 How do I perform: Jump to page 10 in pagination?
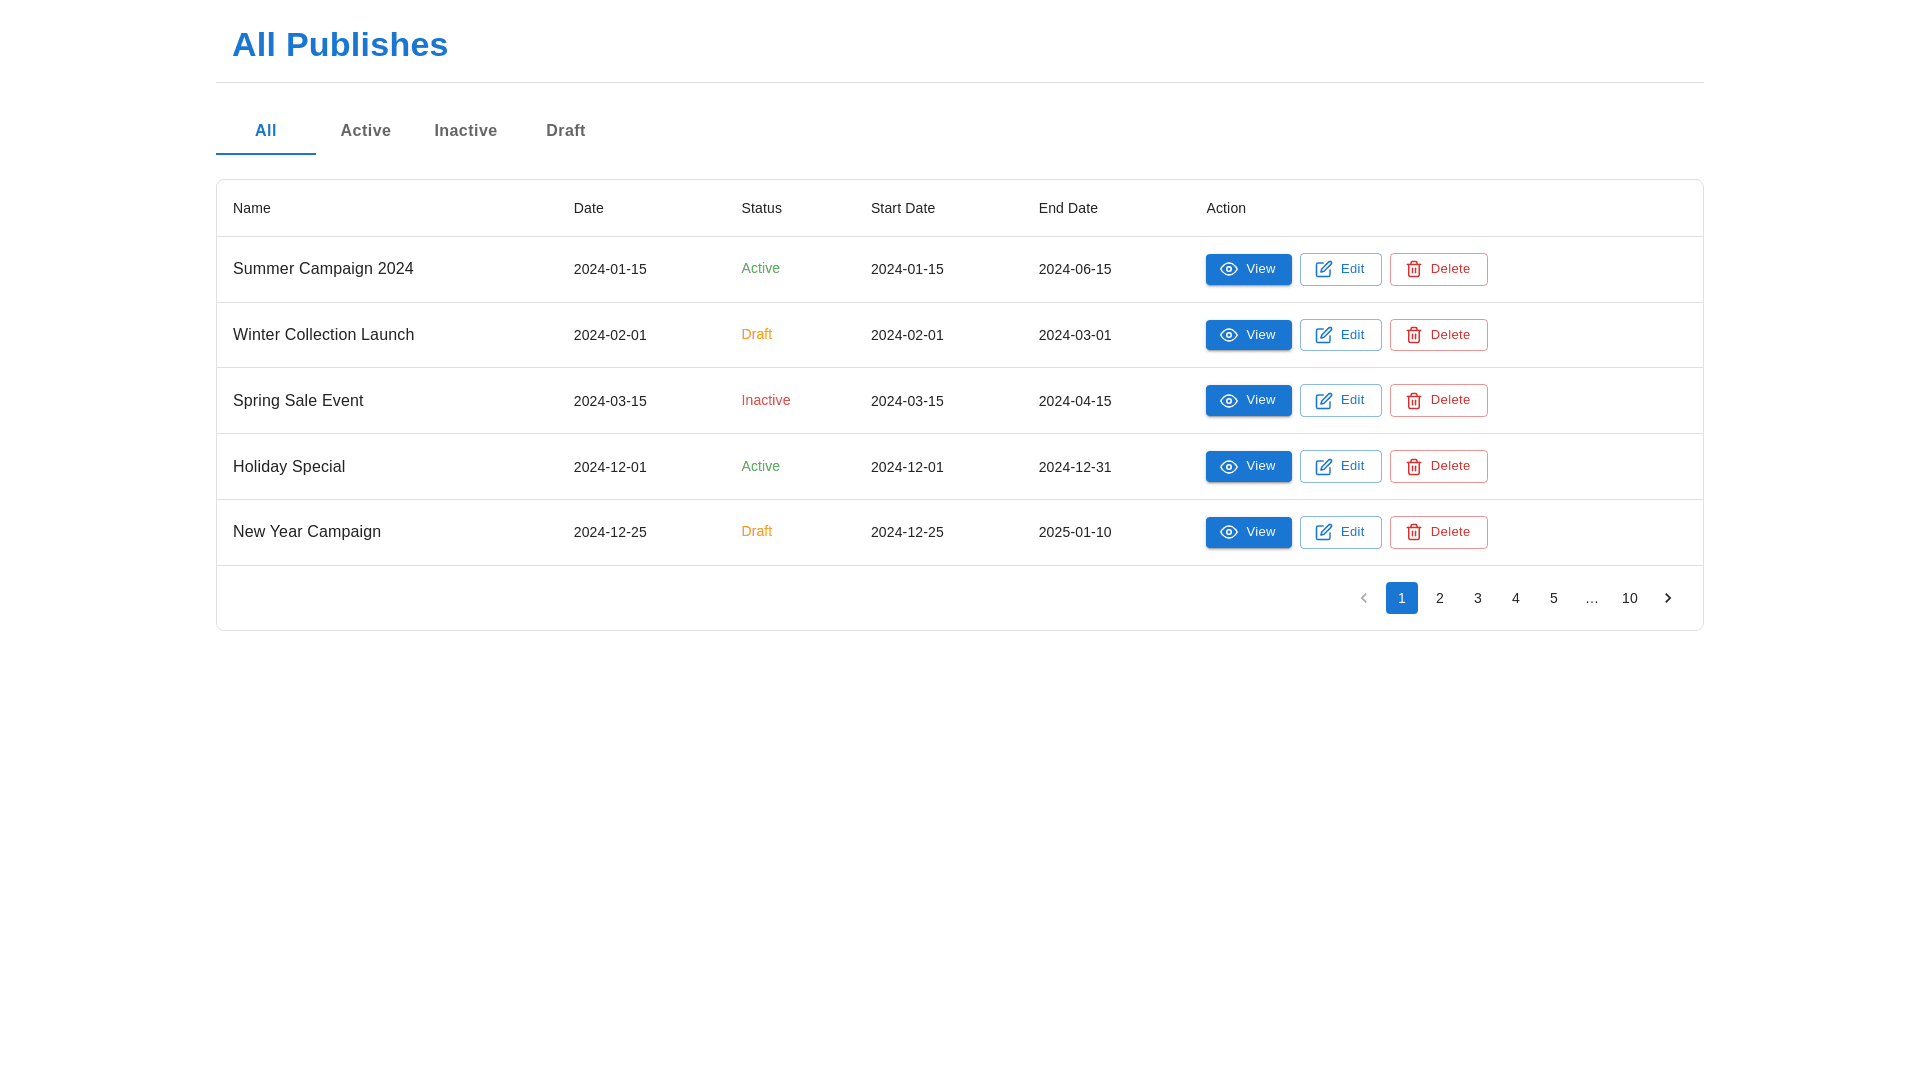pyautogui.click(x=1629, y=598)
